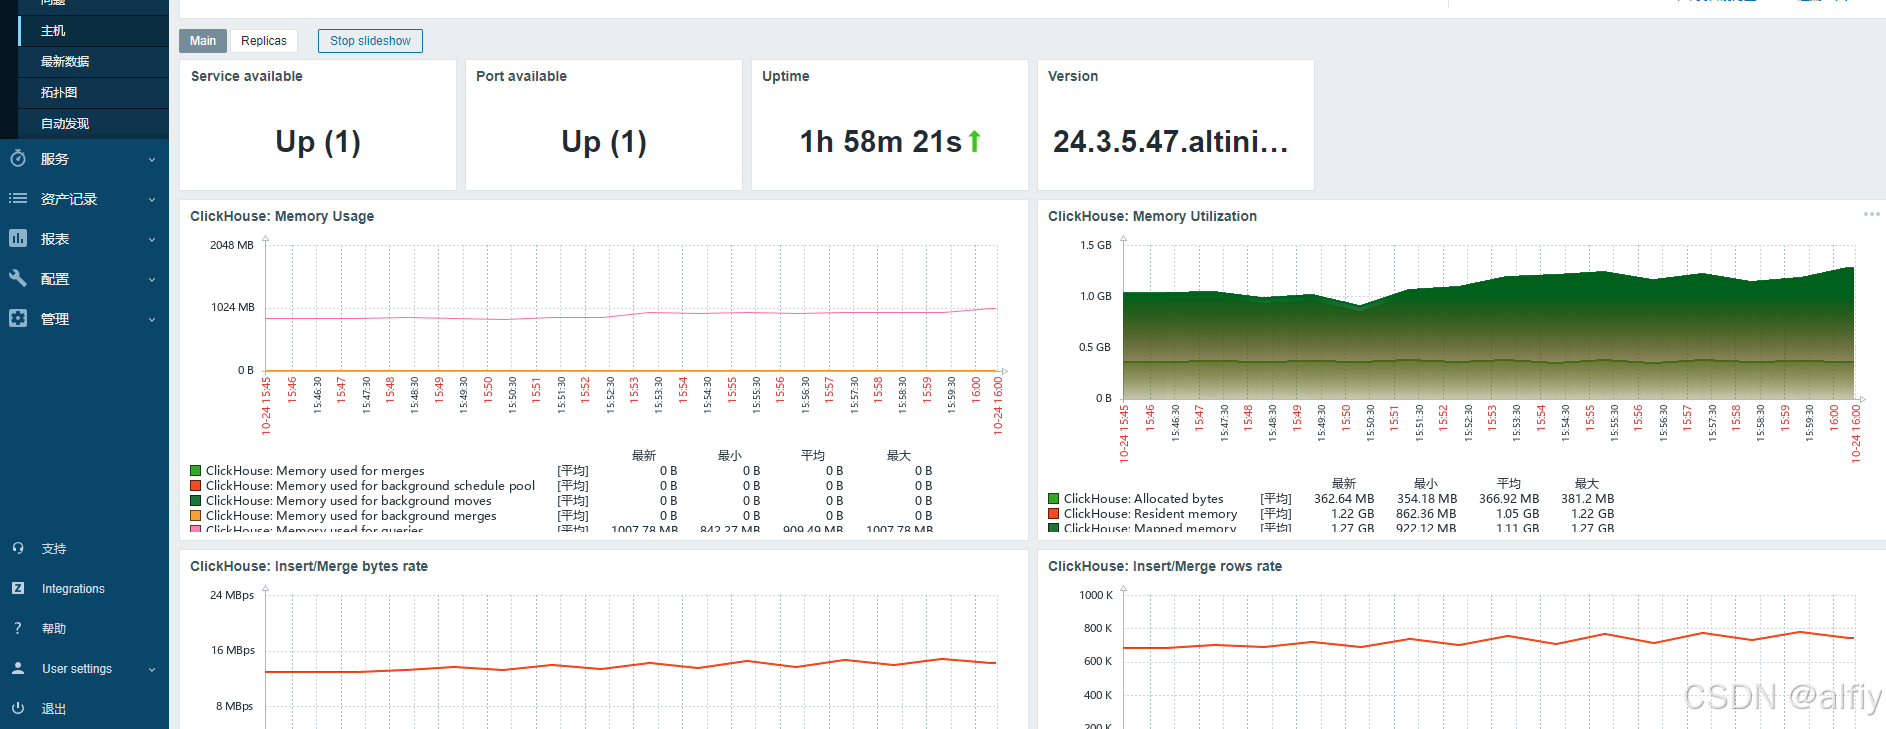Click the 381.2 MB maximum value
Image resolution: width=1886 pixels, height=729 pixels.
[1587, 499]
